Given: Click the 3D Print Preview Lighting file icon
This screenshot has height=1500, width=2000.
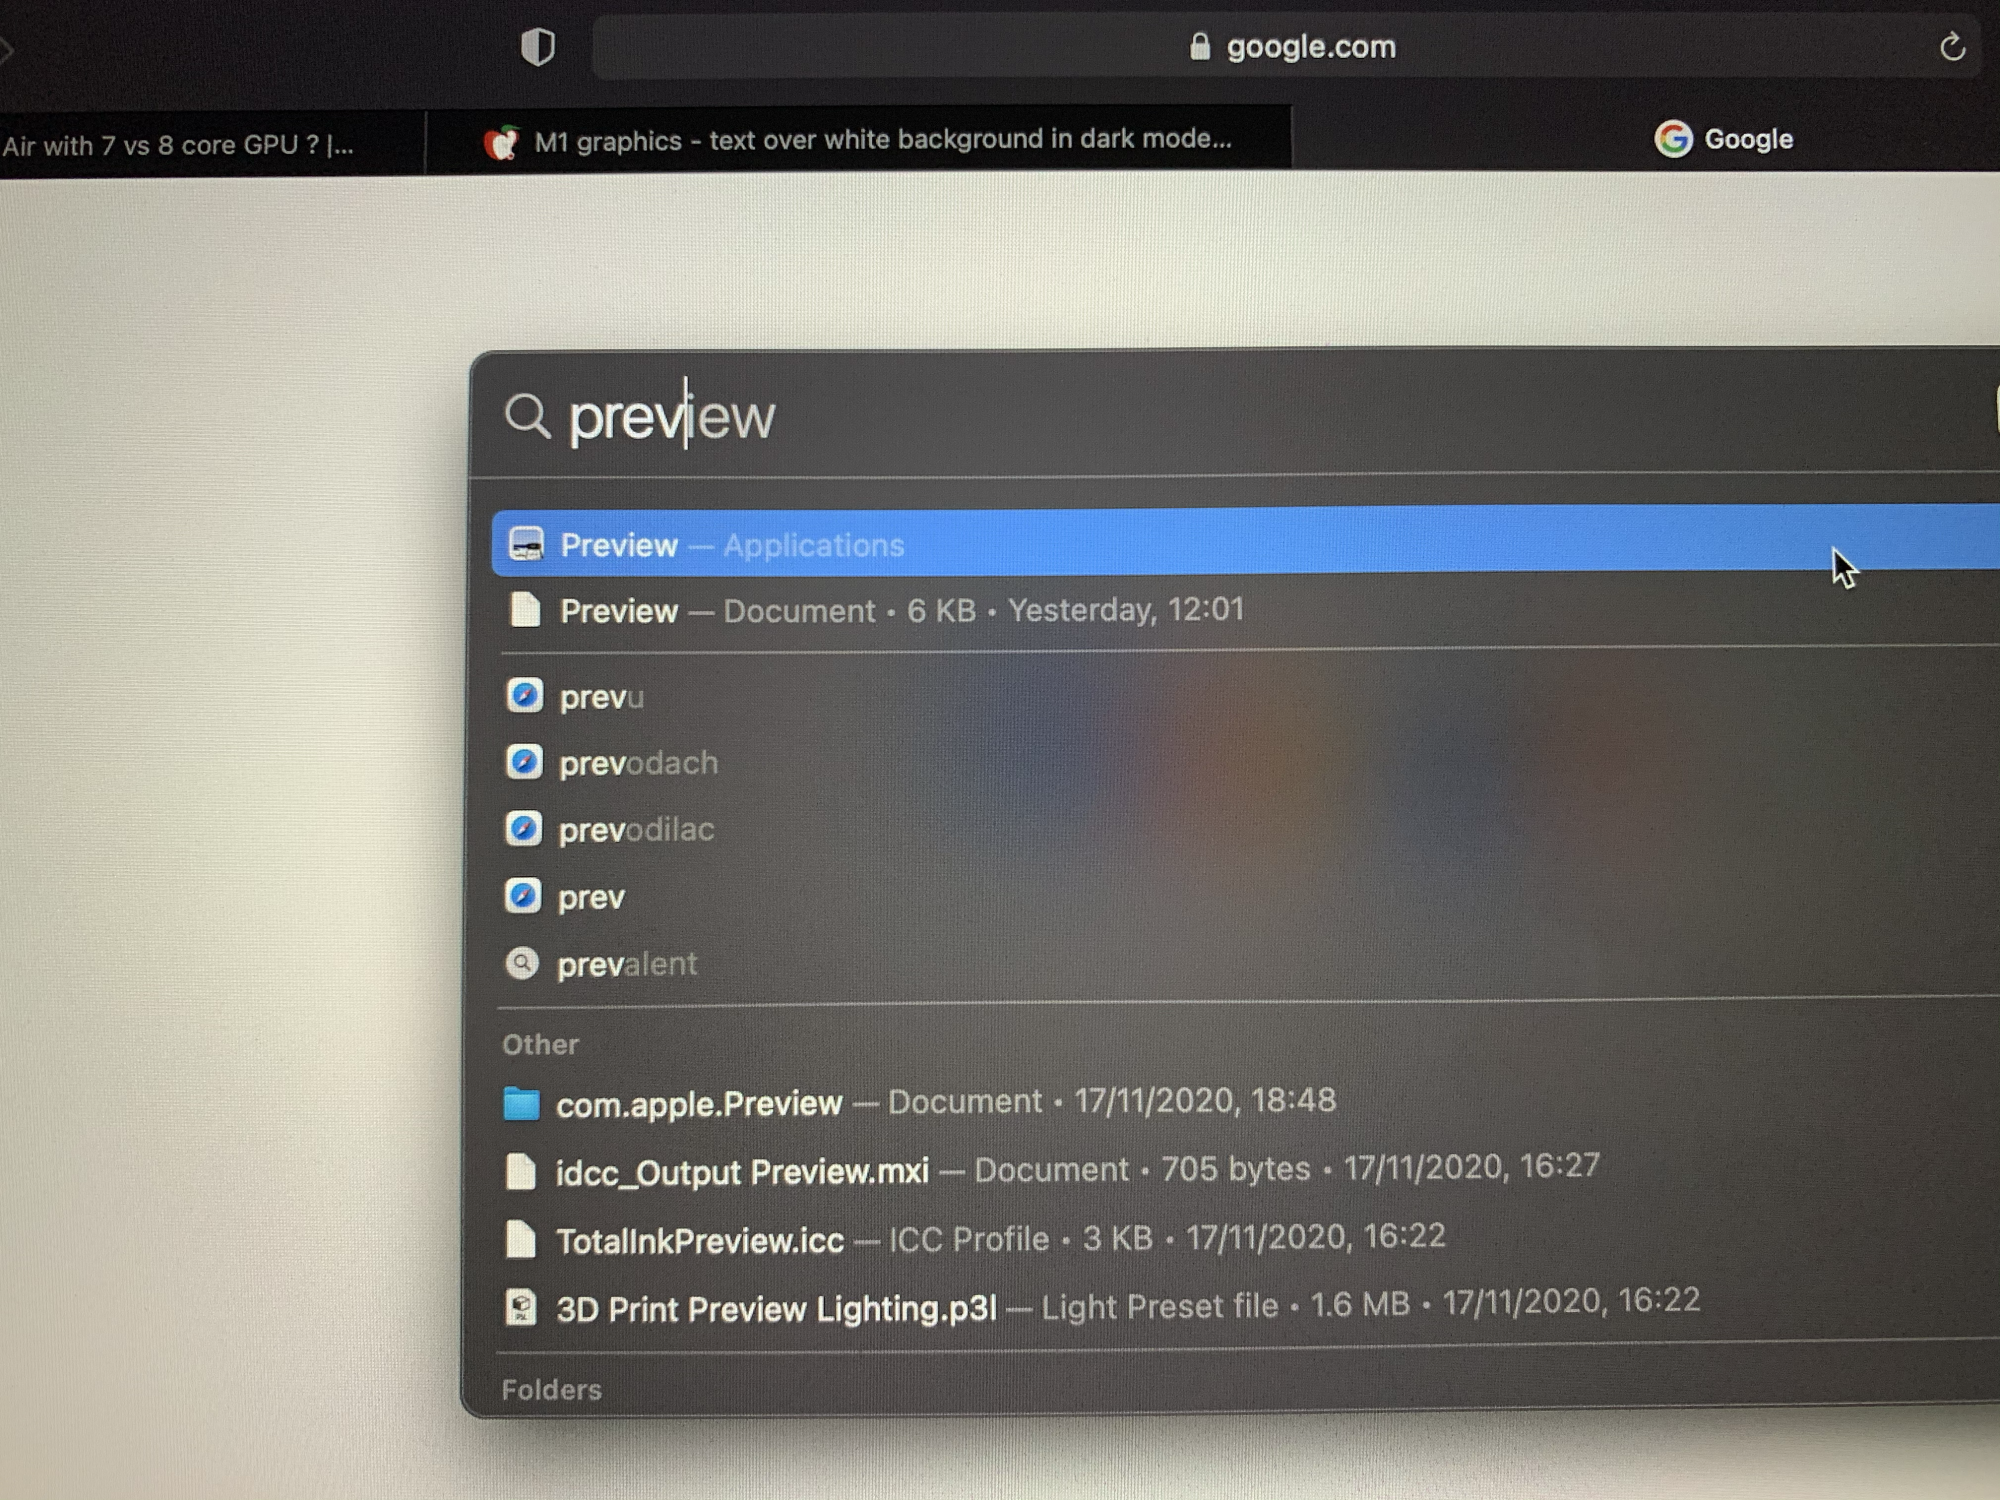Looking at the screenshot, I should pyautogui.click(x=521, y=1308).
